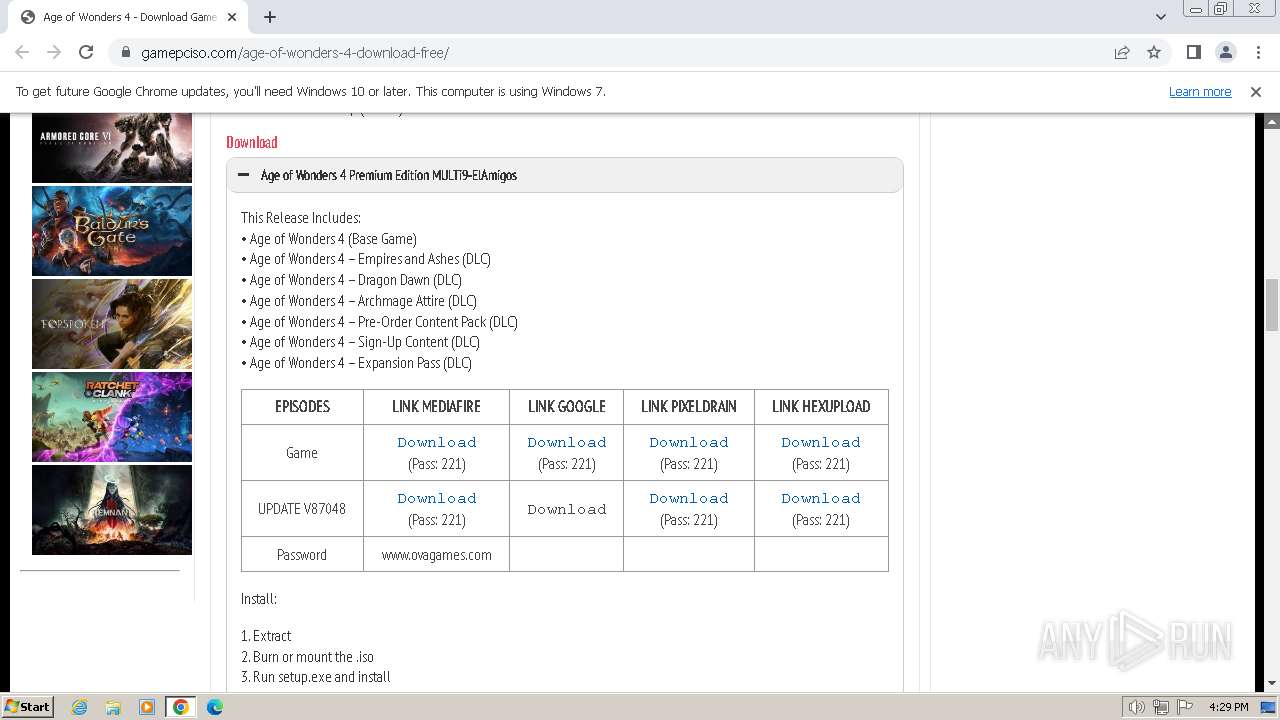Open network status tray icon
Viewport: 1280px width, 720px height.
coord(1161,707)
